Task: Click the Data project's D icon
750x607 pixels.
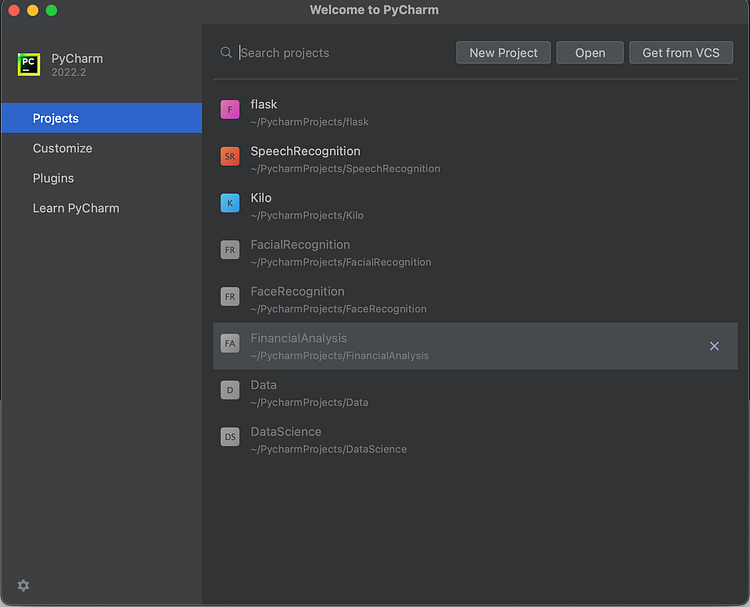Action: coord(230,391)
